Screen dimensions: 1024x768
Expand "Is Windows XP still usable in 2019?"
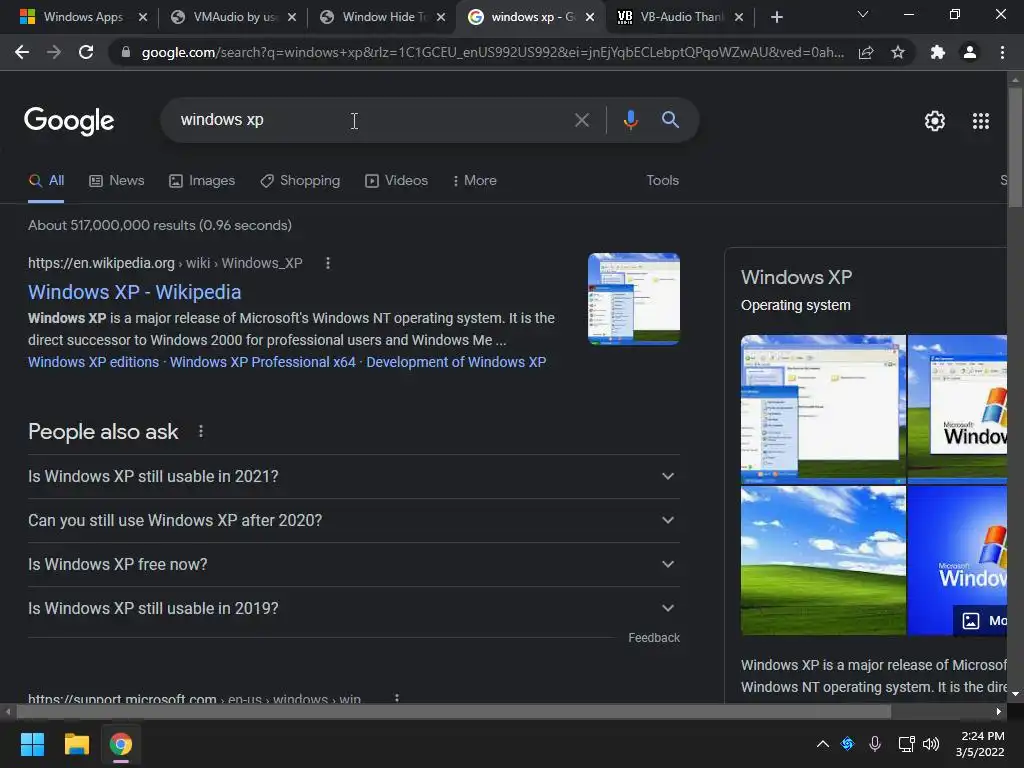353,608
